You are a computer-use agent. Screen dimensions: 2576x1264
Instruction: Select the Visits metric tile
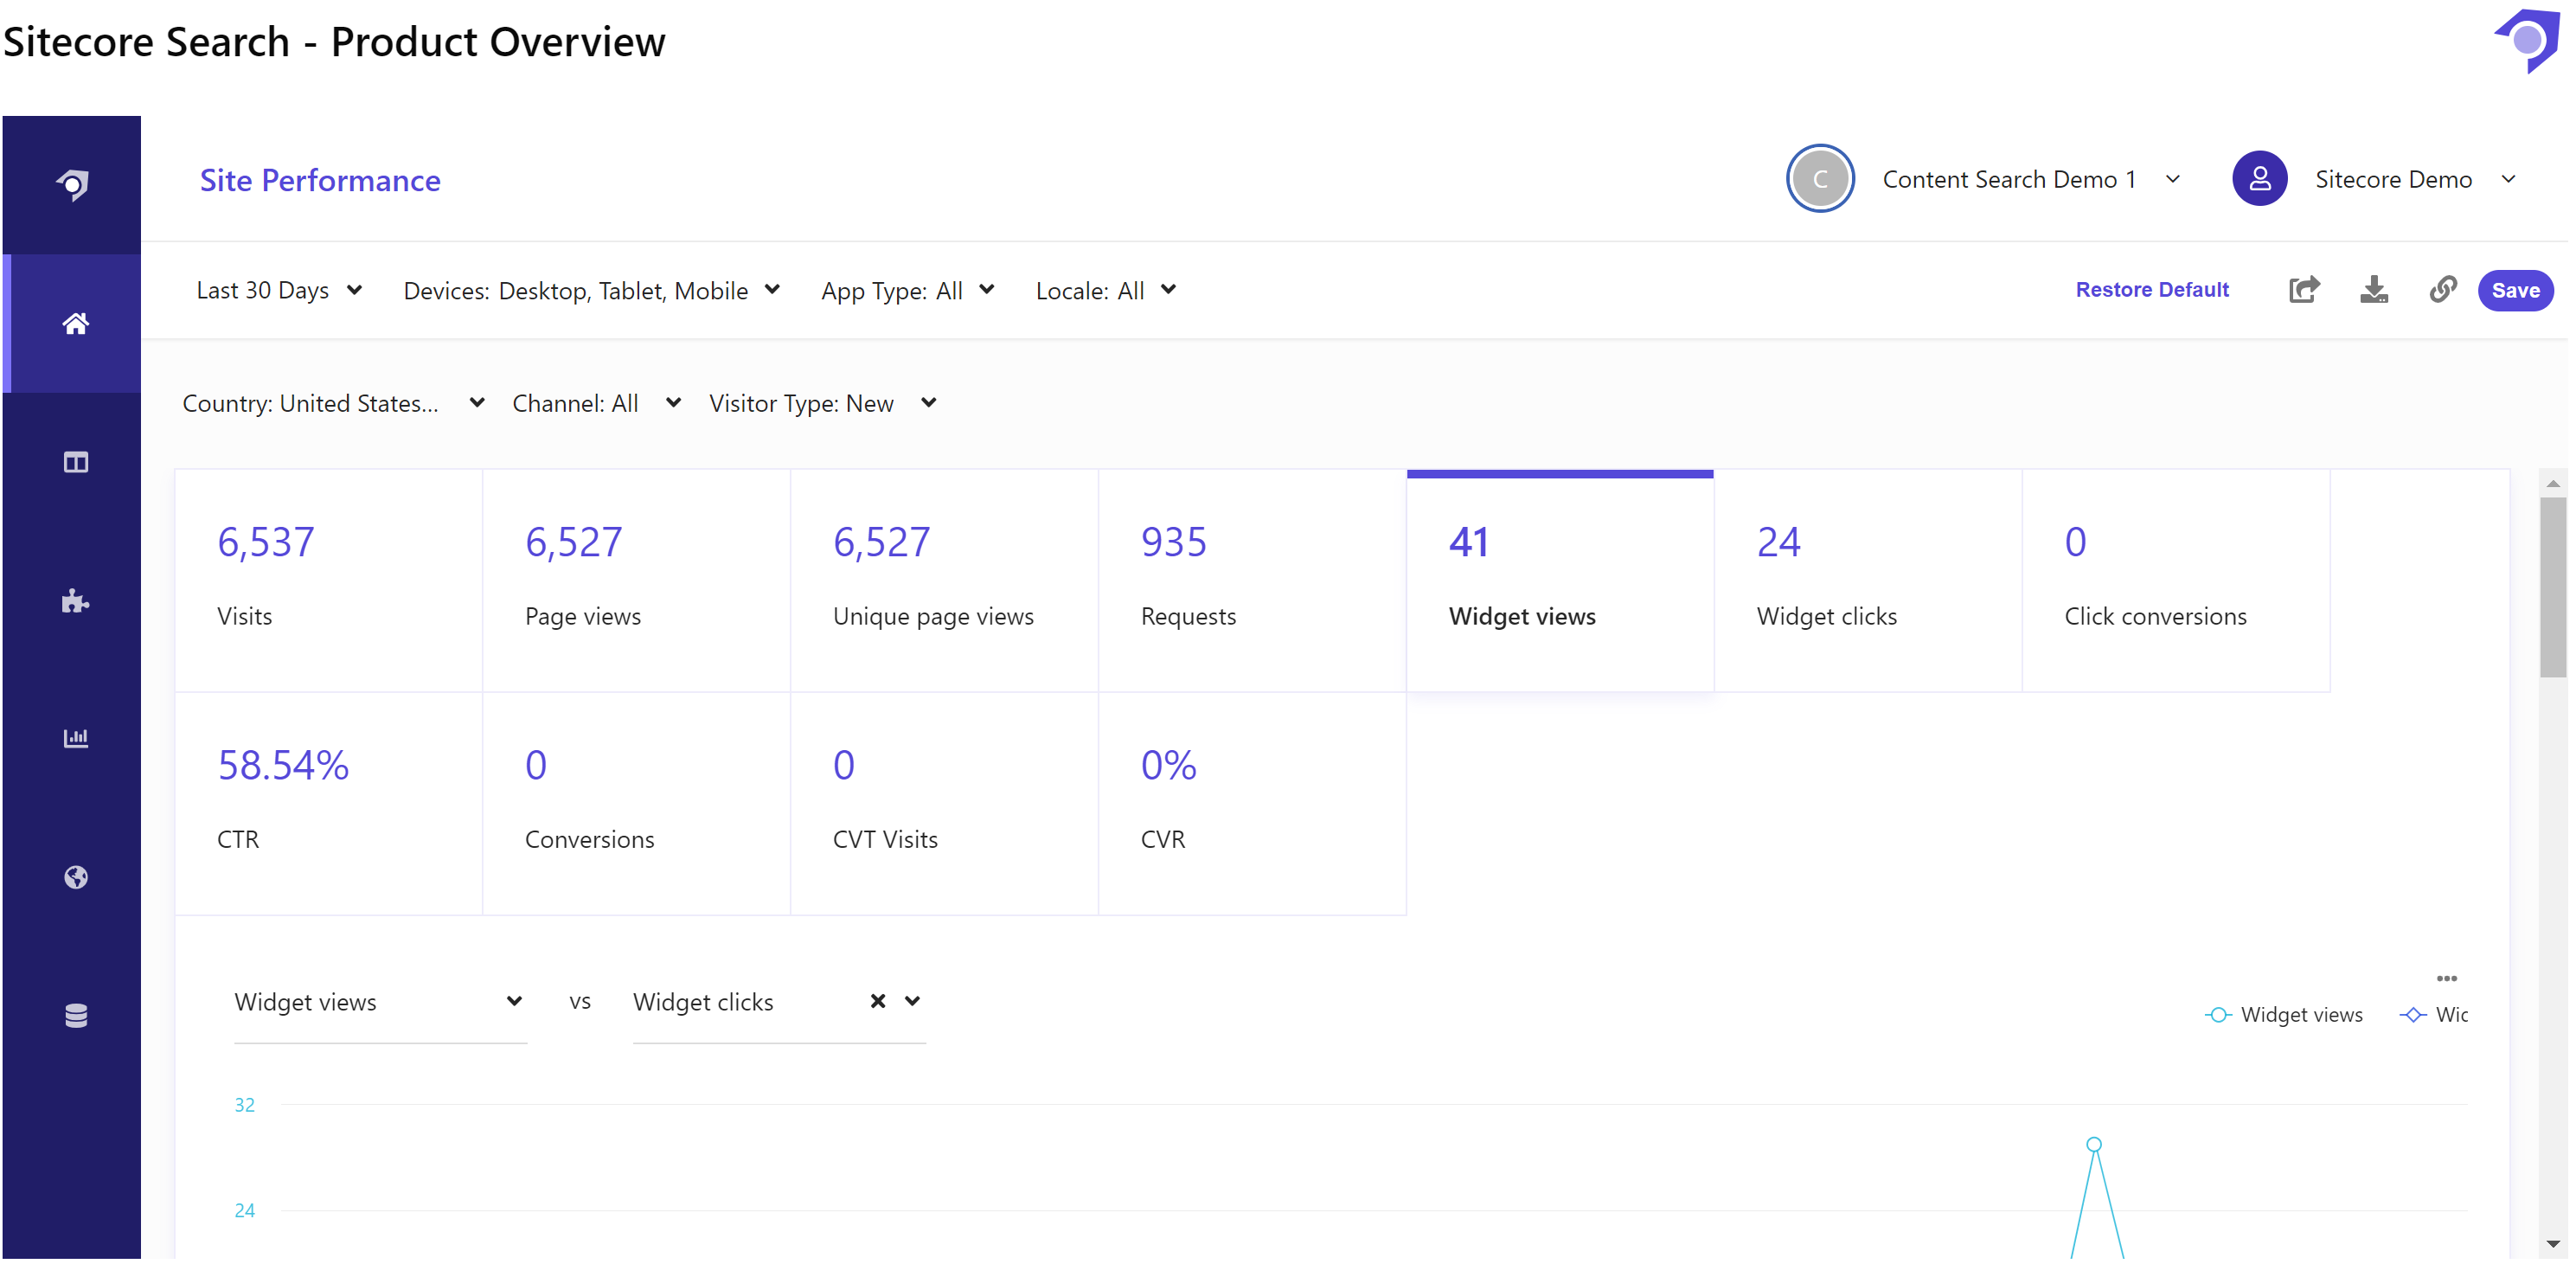pyautogui.click(x=328, y=580)
